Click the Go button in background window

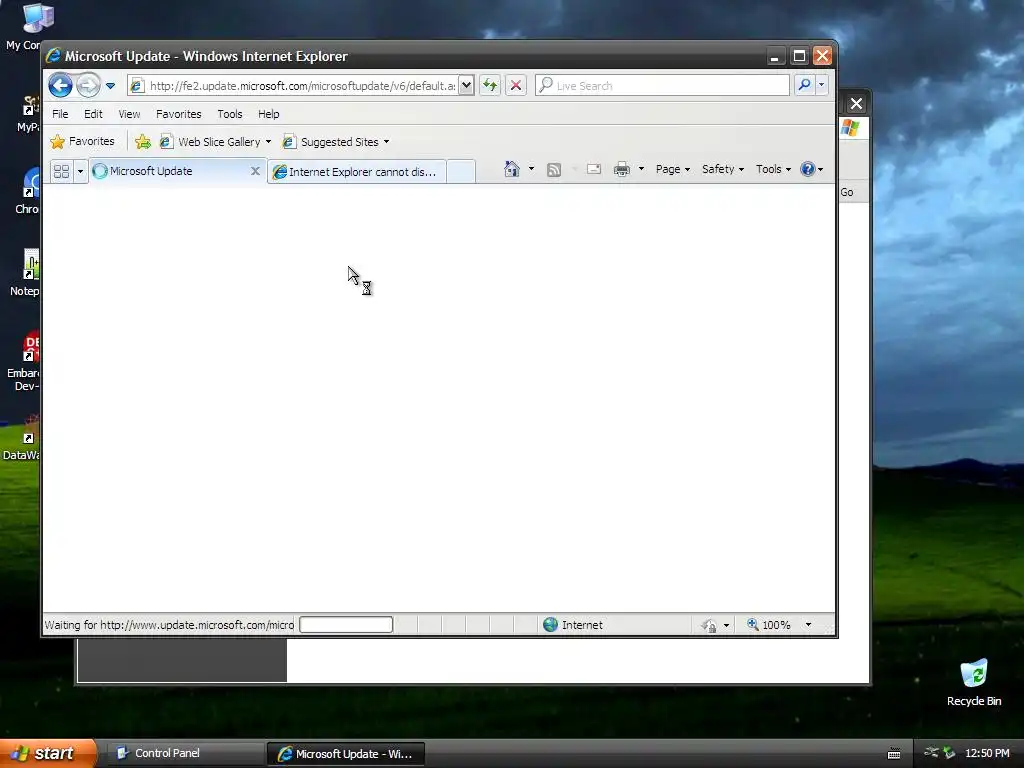tap(847, 192)
